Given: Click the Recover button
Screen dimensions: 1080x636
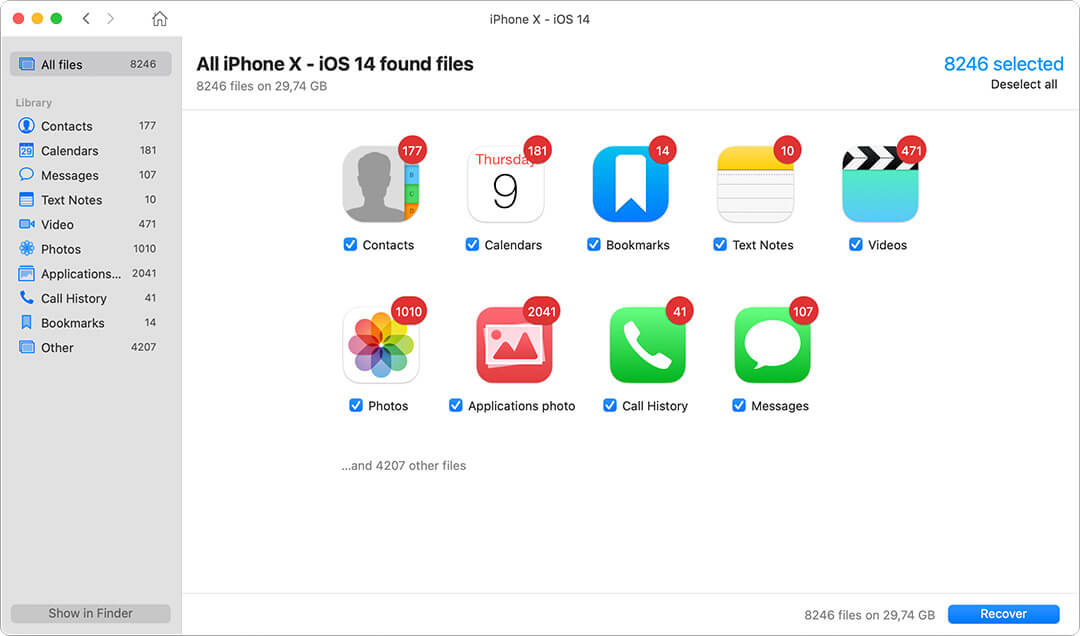Looking at the screenshot, I should pyautogui.click(x=1003, y=613).
